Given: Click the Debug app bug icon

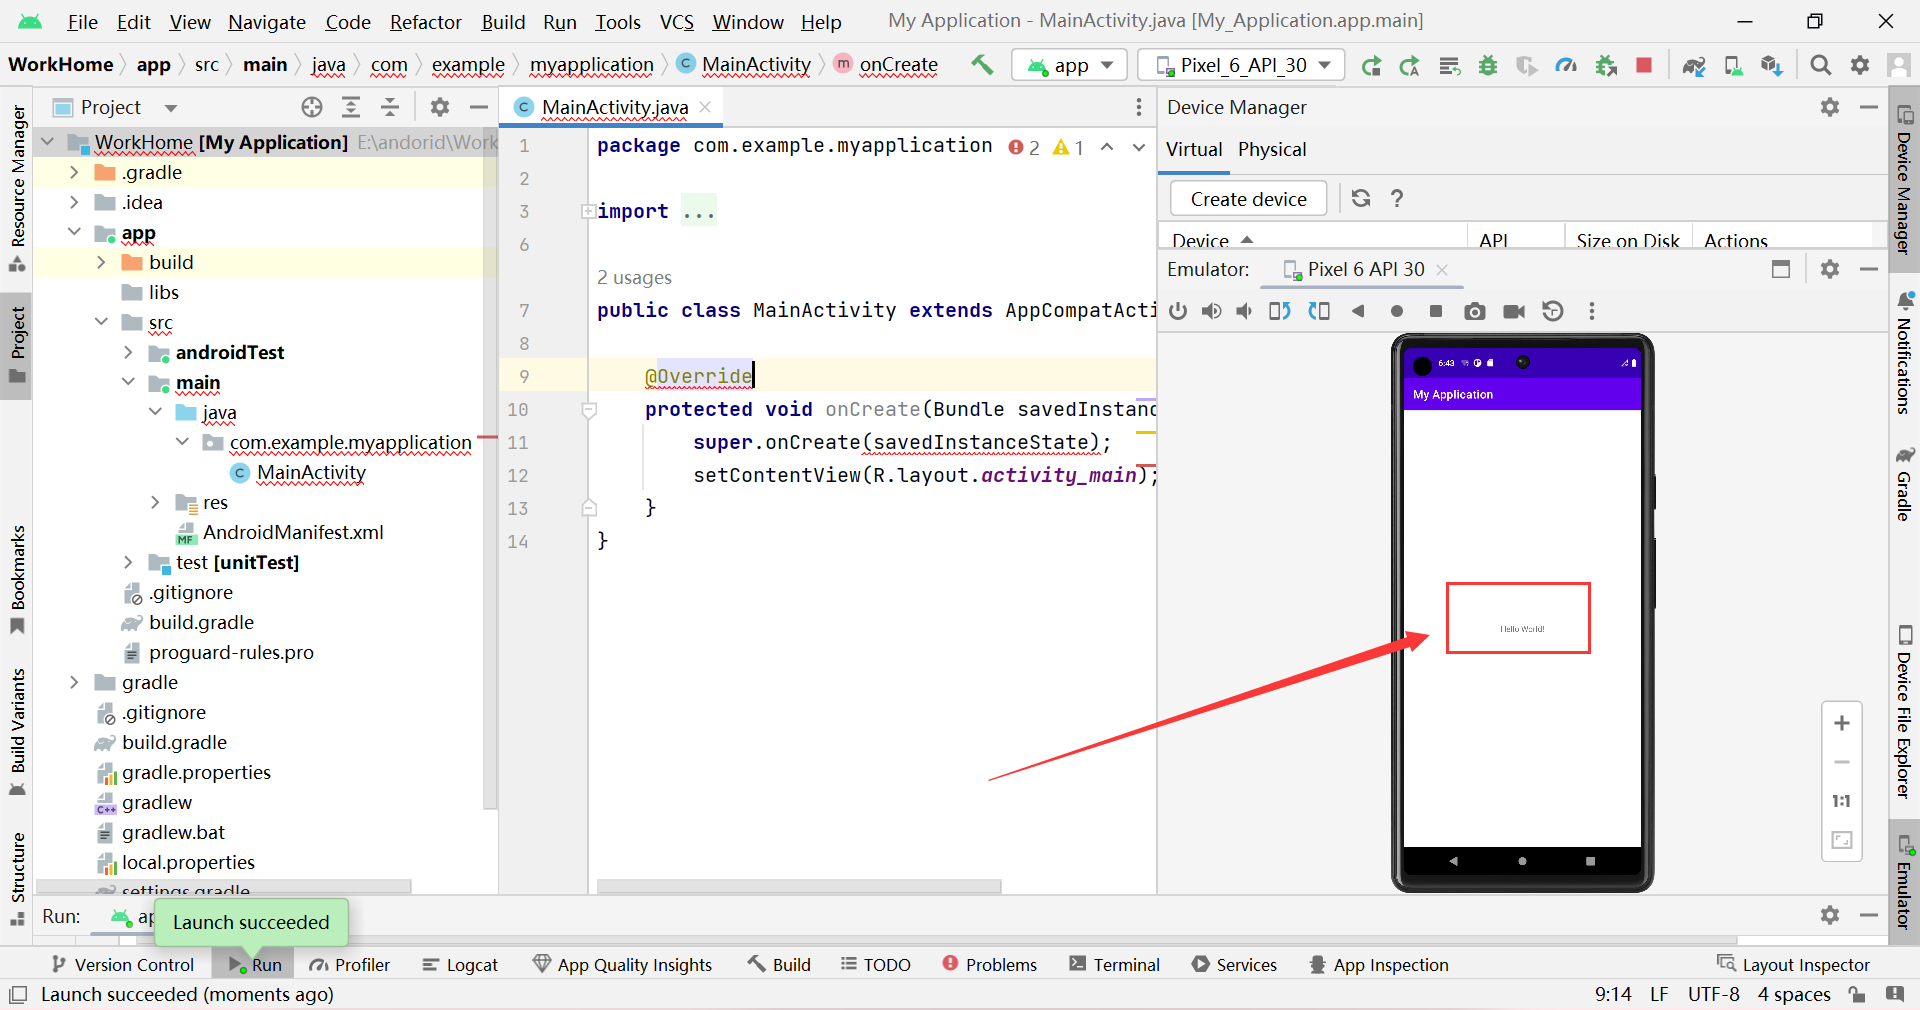Looking at the screenshot, I should 1488,65.
